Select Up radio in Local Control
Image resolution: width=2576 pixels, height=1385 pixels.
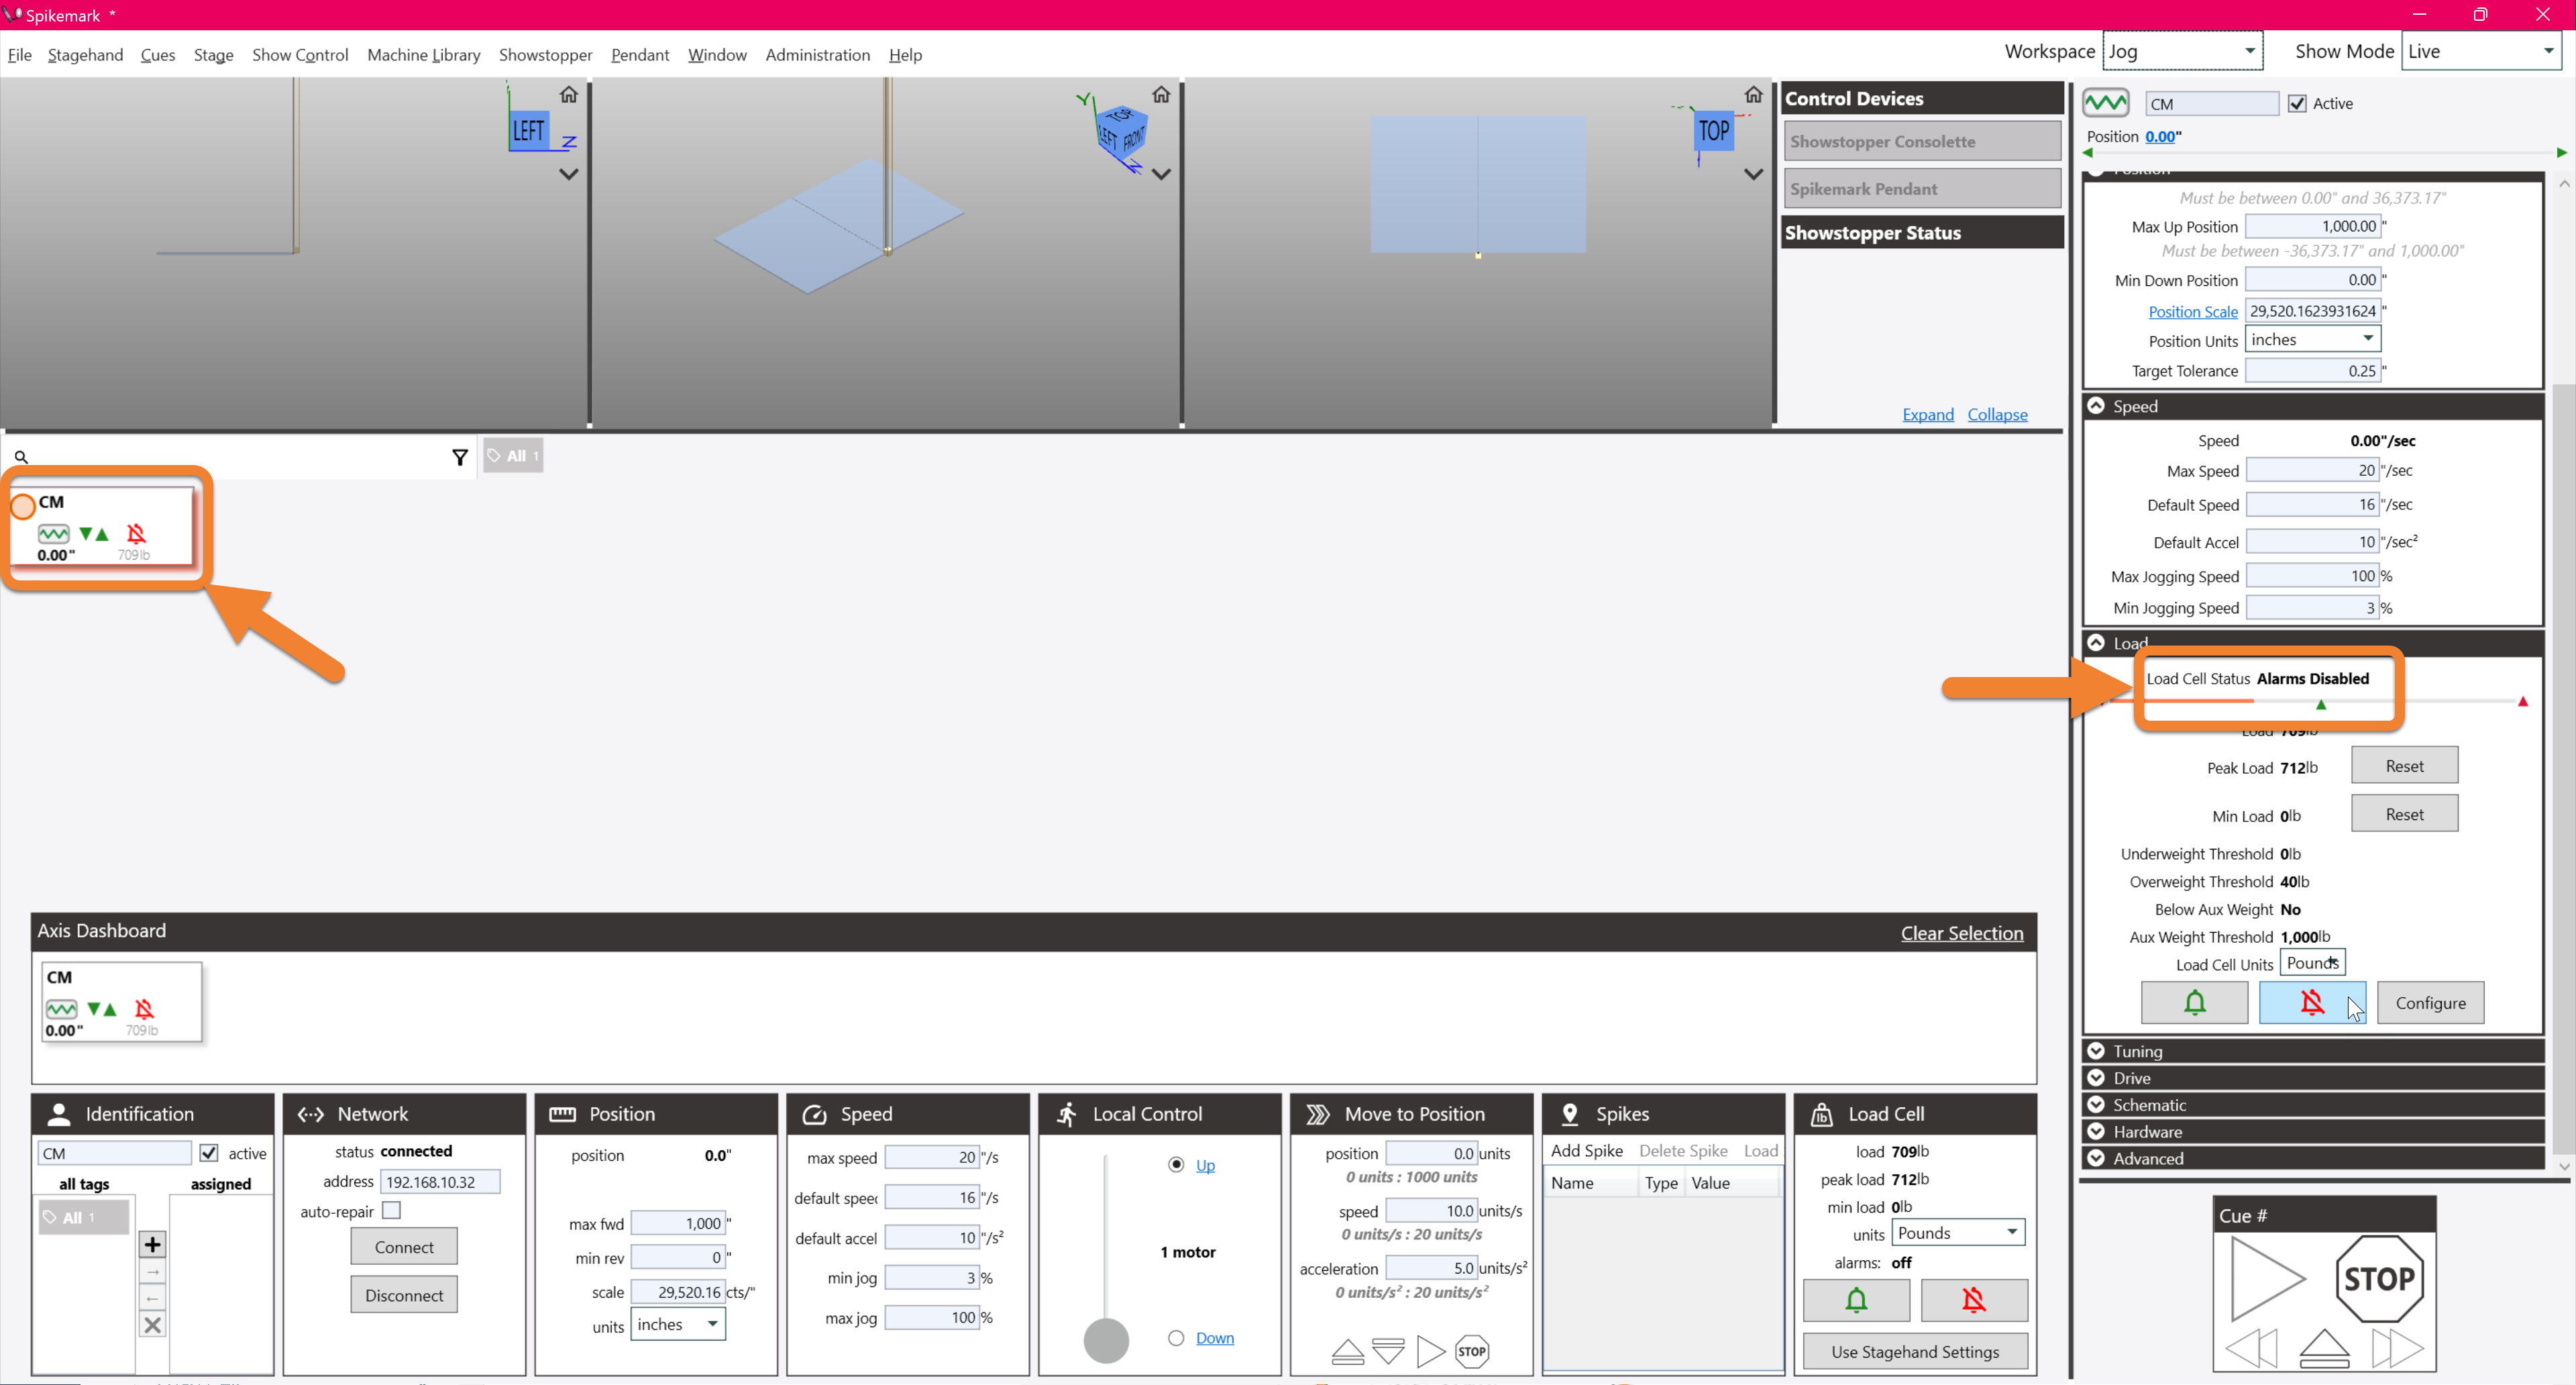(1176, 1164)
